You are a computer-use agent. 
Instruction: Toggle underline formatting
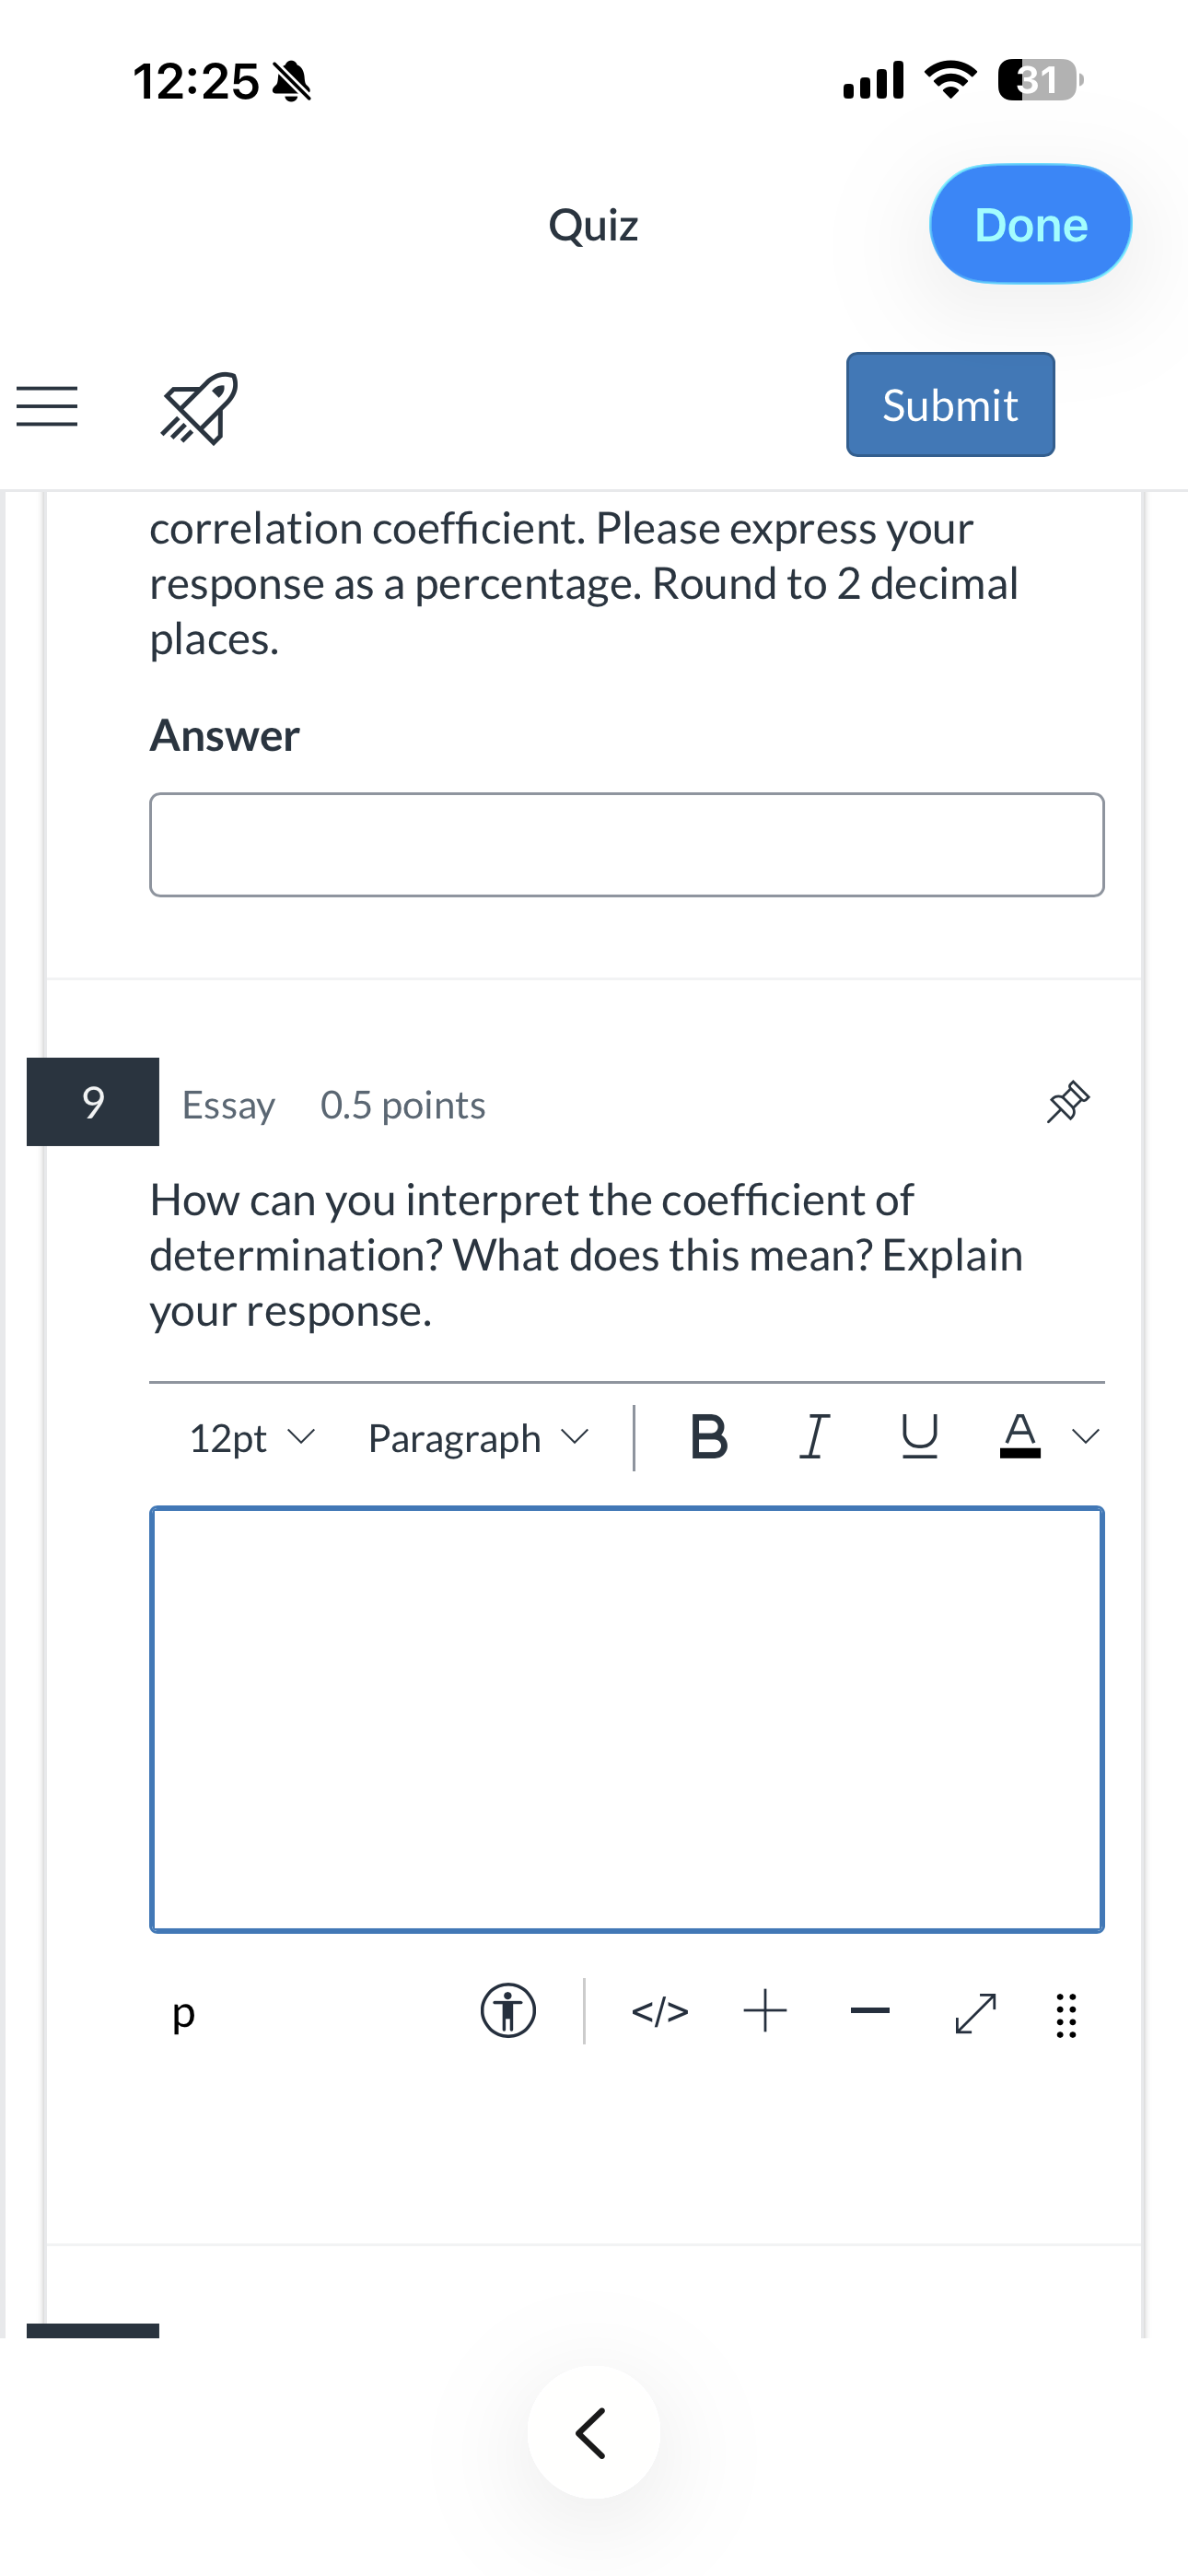(x=919, y=1438)
